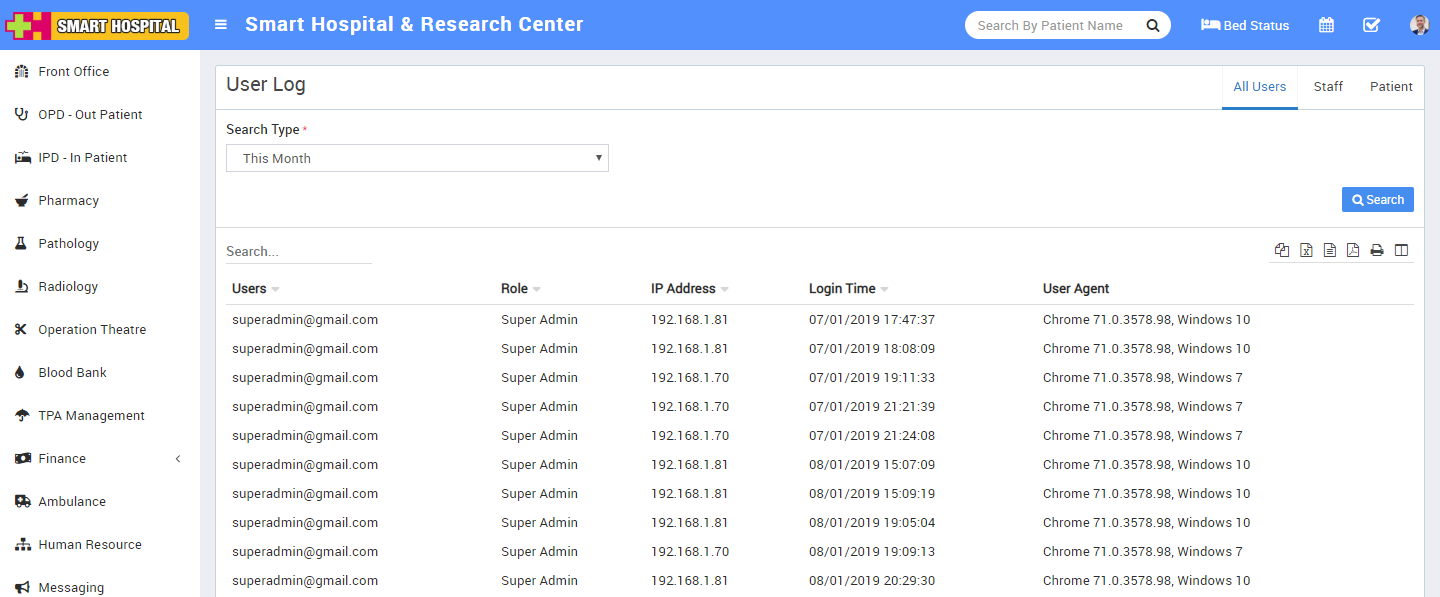Open the task checklist icon in header
The image size is (1440, 597).
(1371, 25)
